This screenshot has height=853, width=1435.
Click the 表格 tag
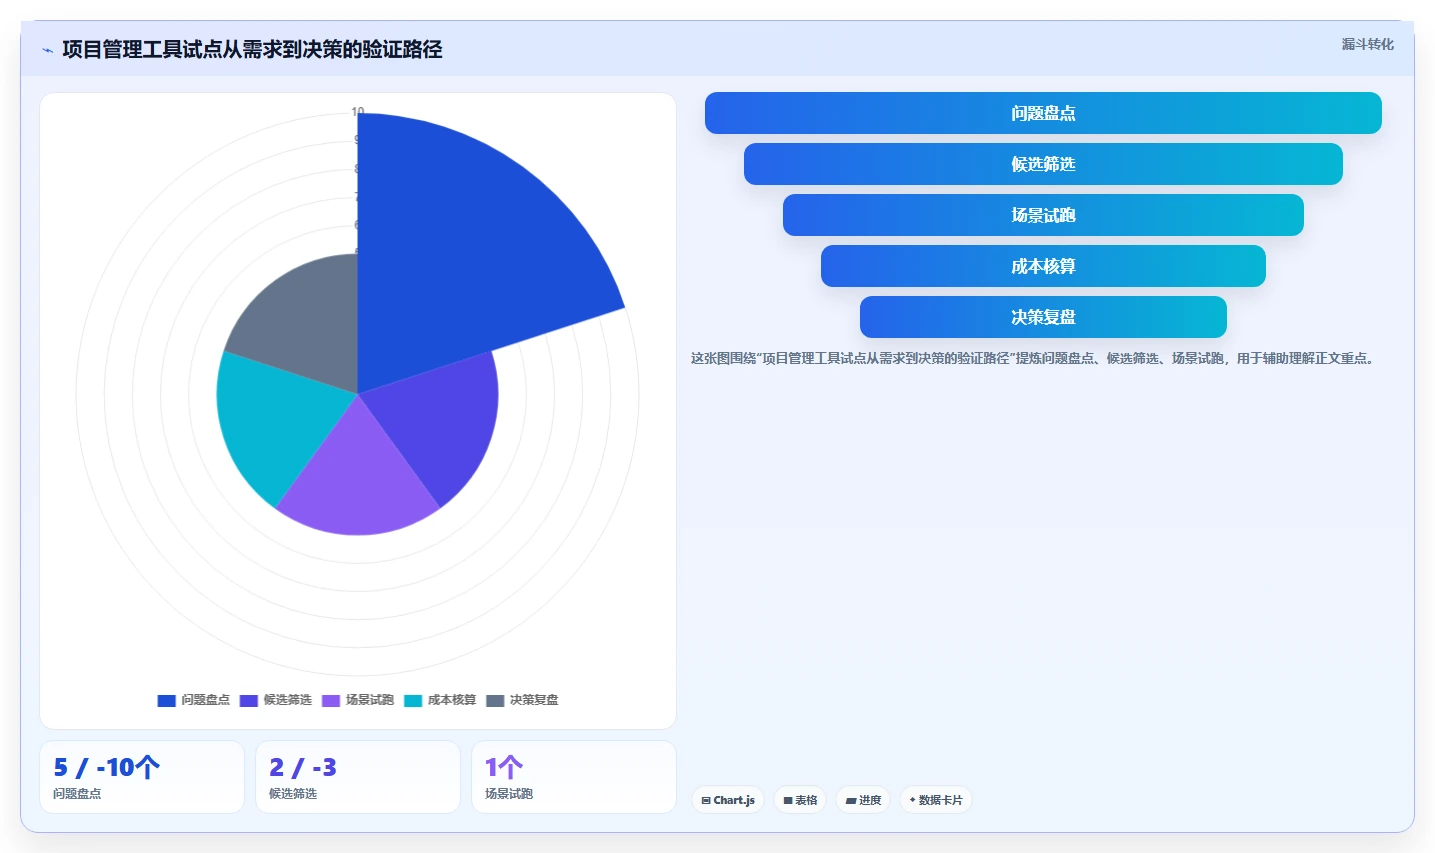click(800, 800)
